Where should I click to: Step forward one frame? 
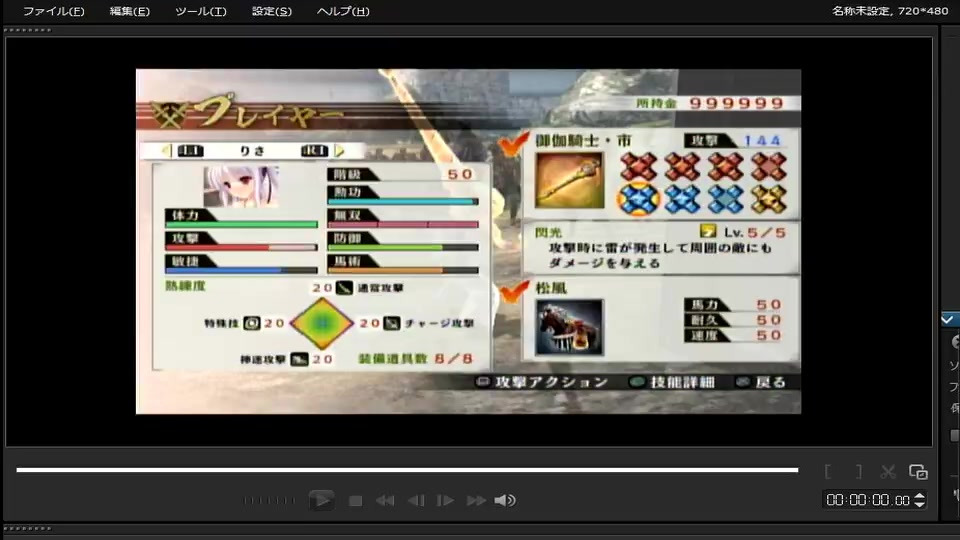tap(445, 501)
